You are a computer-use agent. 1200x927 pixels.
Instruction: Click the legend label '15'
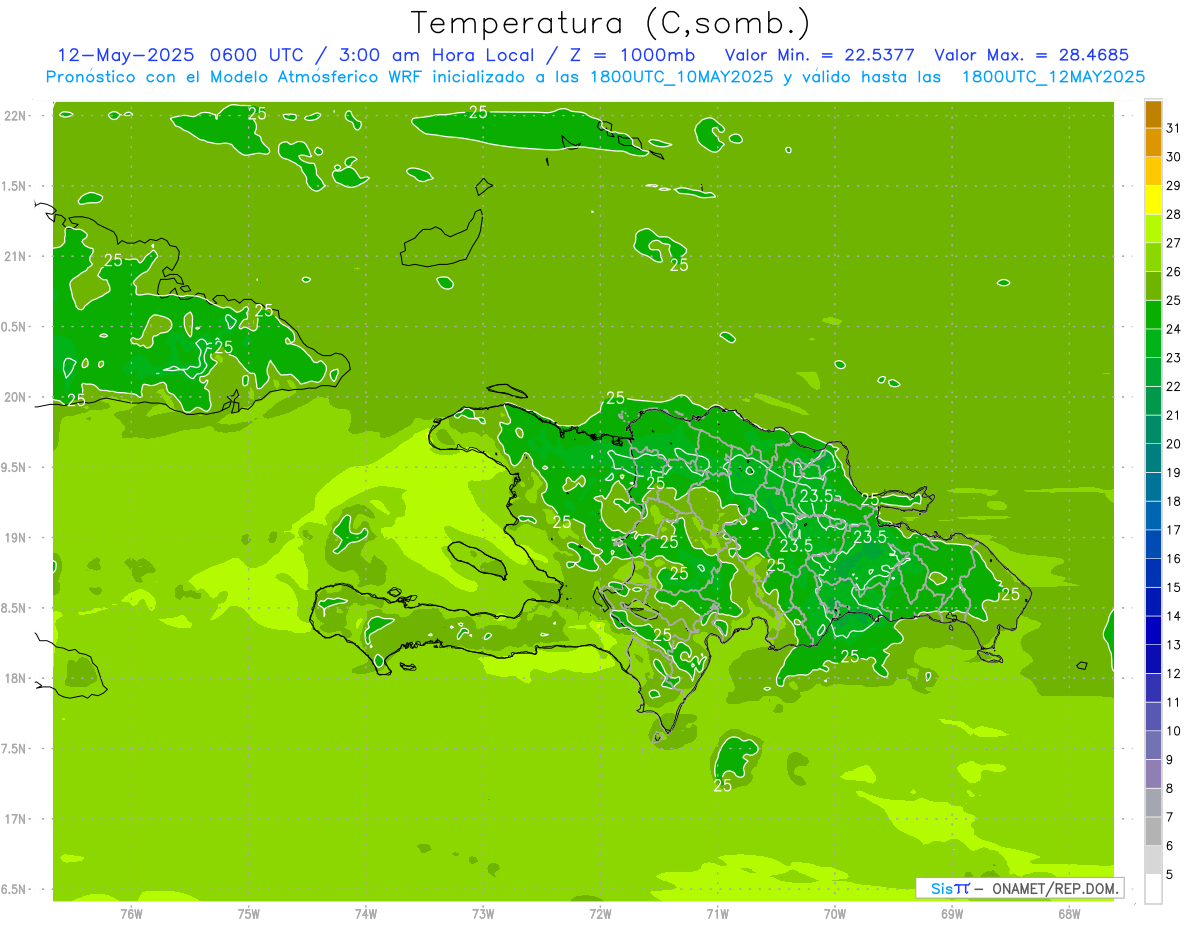1173,587
